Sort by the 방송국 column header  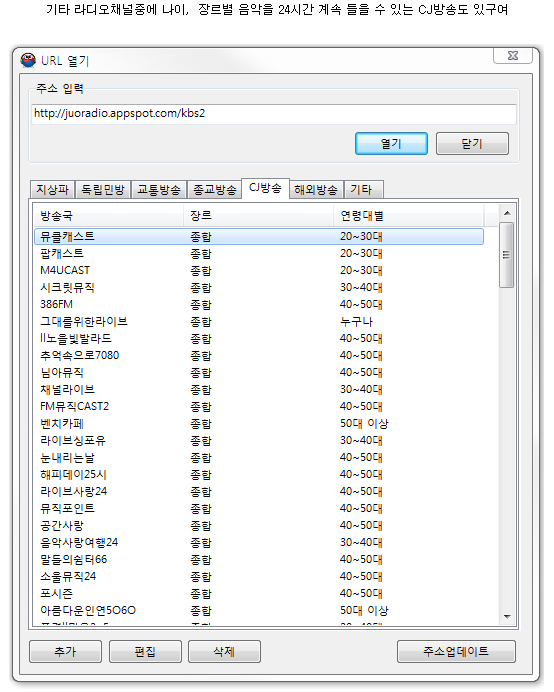(x=109, y=216)
